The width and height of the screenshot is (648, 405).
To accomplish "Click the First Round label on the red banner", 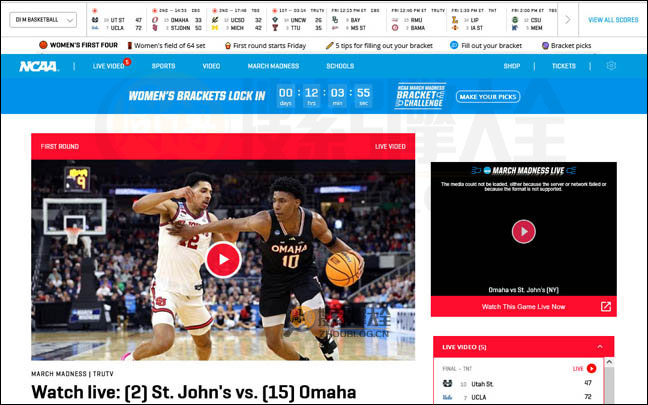I will (x=60, y=147).
